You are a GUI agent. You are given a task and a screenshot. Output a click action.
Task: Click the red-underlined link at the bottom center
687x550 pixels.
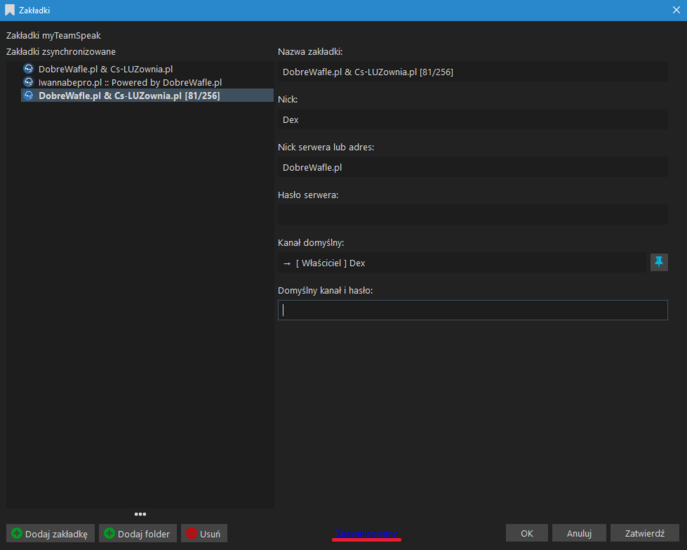[367, 534]
